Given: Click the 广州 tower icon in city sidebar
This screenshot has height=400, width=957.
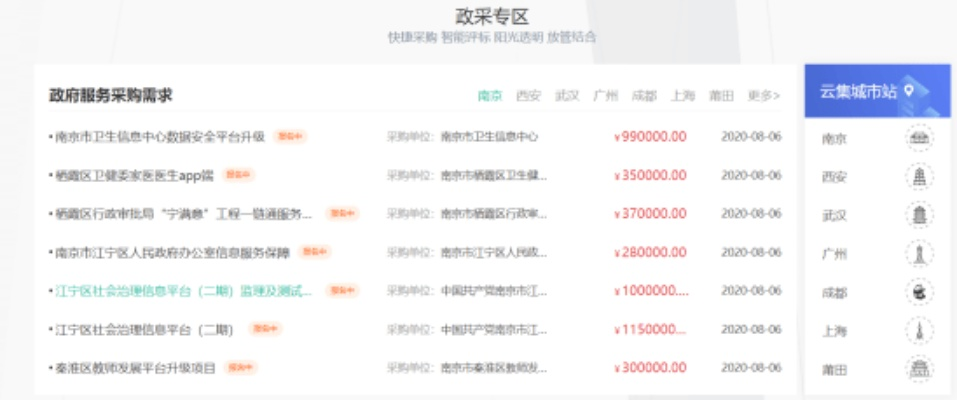Looking at the screenshot, I should coord(919,254).
